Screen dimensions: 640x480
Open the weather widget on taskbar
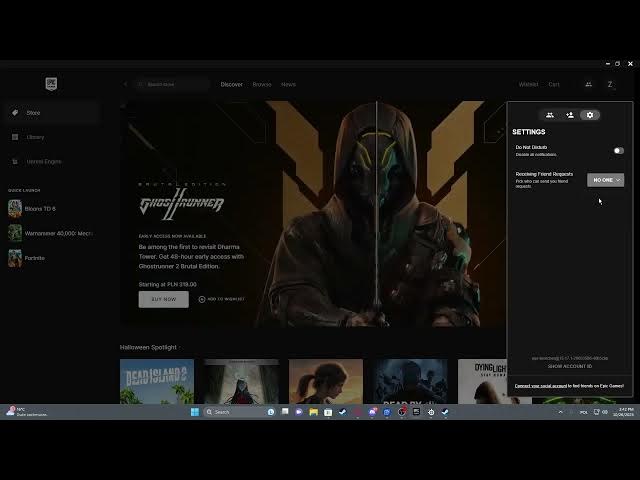(27, 412)
